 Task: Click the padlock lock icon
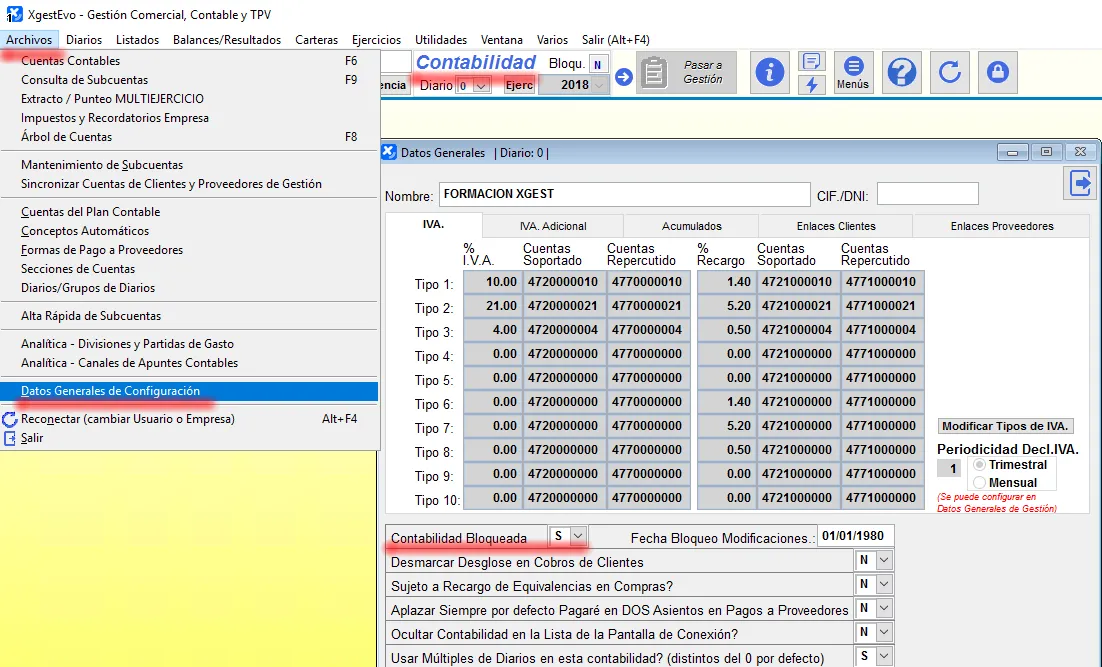coord(996,73)
